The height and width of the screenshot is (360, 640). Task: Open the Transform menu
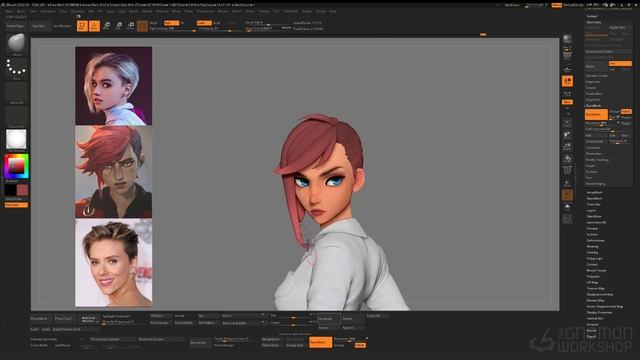coord(291,11)
